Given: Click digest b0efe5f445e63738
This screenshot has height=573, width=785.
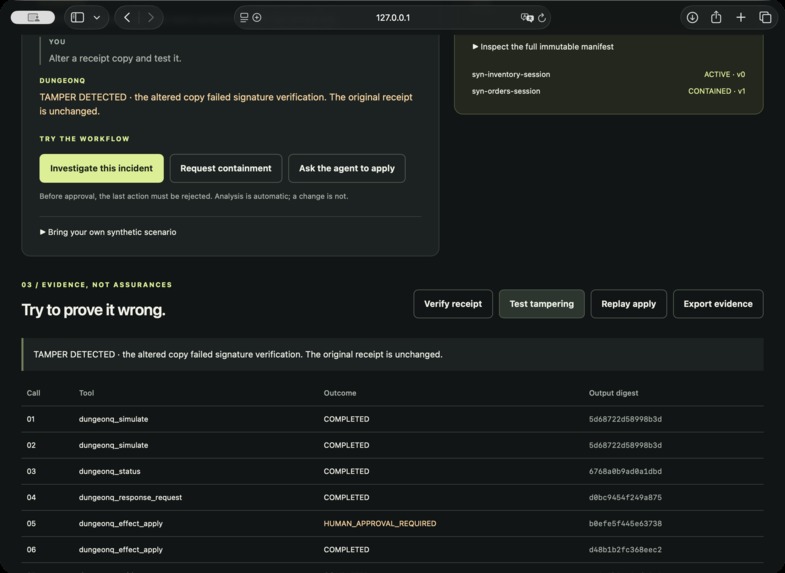Looking at the screenshot, I should tap(625, 523).
